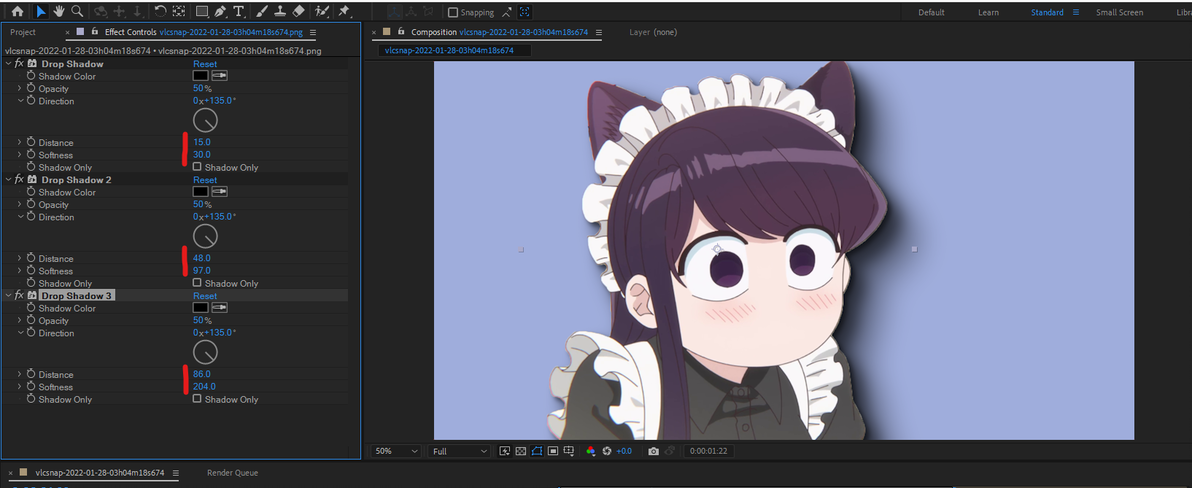Click the eyedropper for Drop Shadow 2 color
The width and height of the screenshot is (1192, 488).
click(x=220, y=192)
